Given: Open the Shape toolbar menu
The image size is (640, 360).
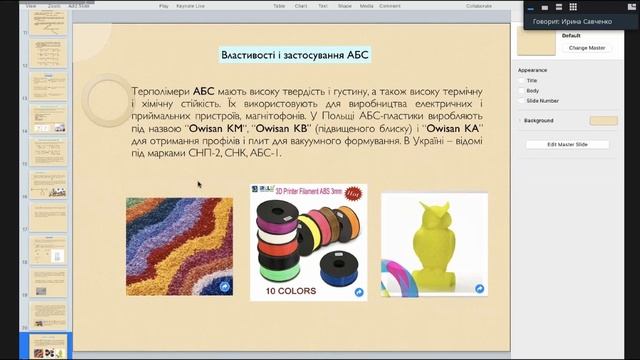Looking at the screenshot, I should [x=344, y=6].
